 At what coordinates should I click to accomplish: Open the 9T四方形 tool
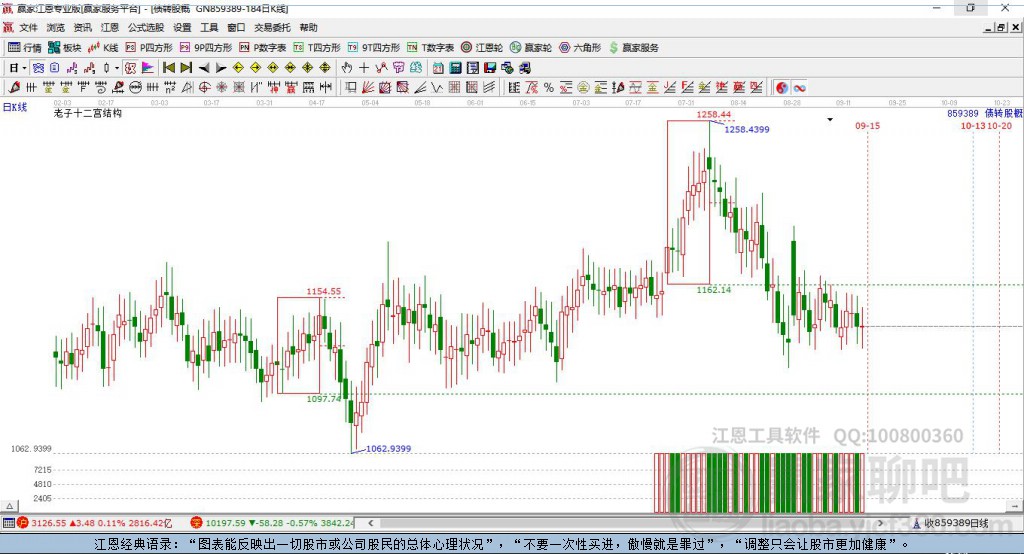coord(374,48)
